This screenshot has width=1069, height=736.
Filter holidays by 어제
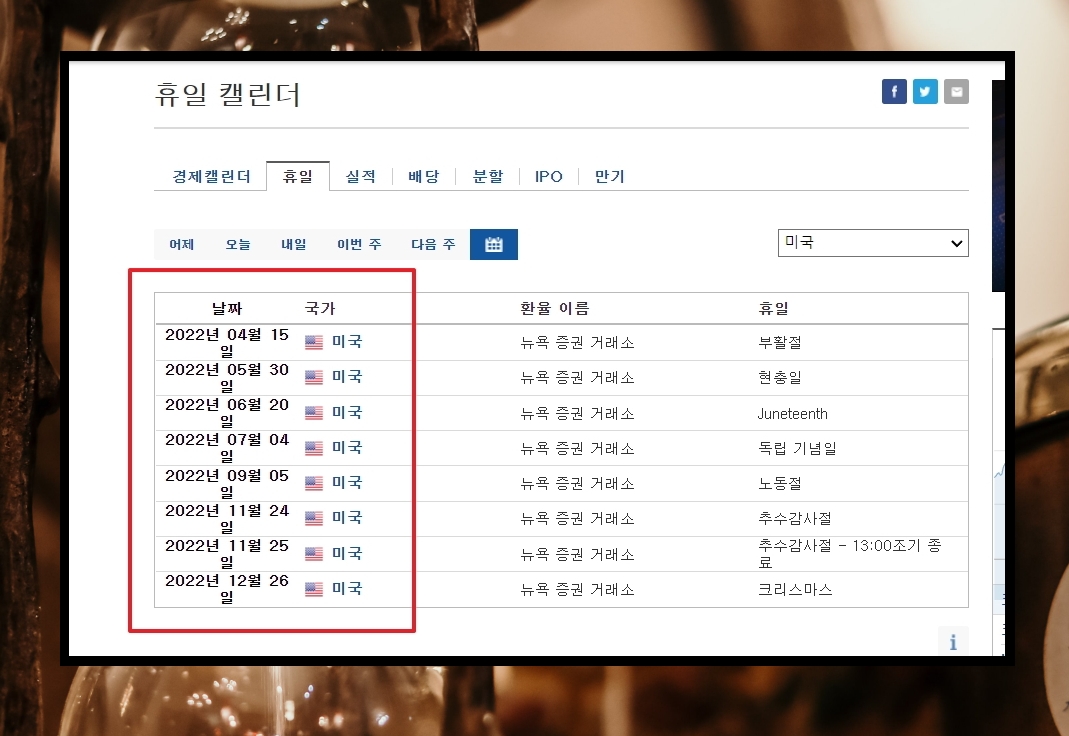pyautogui.click(x=182, y=245)
